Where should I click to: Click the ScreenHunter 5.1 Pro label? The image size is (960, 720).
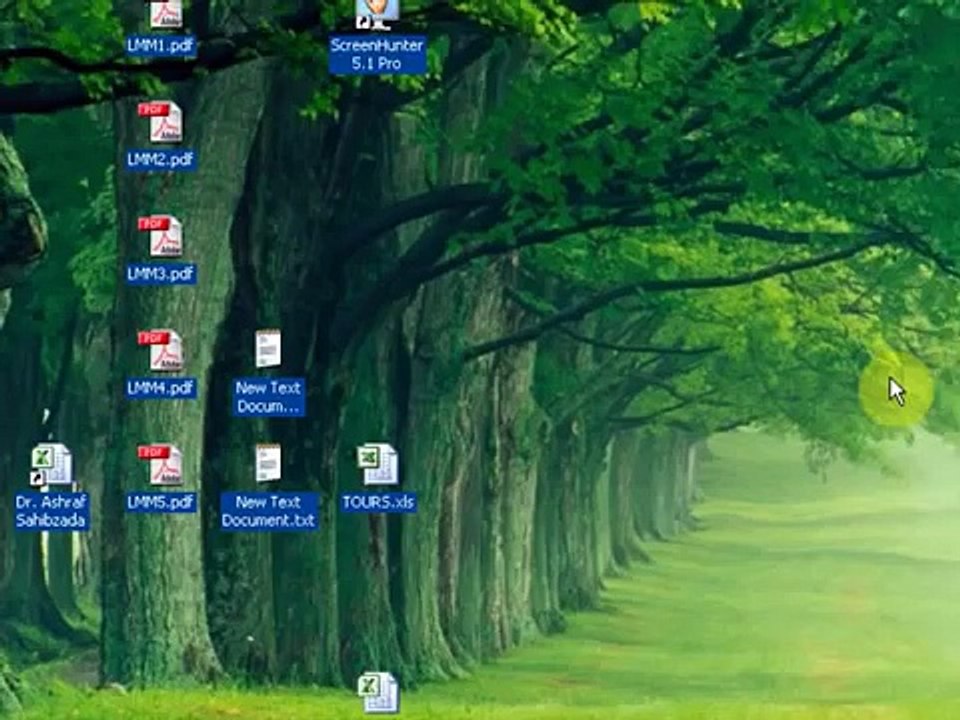coord(378,54)
